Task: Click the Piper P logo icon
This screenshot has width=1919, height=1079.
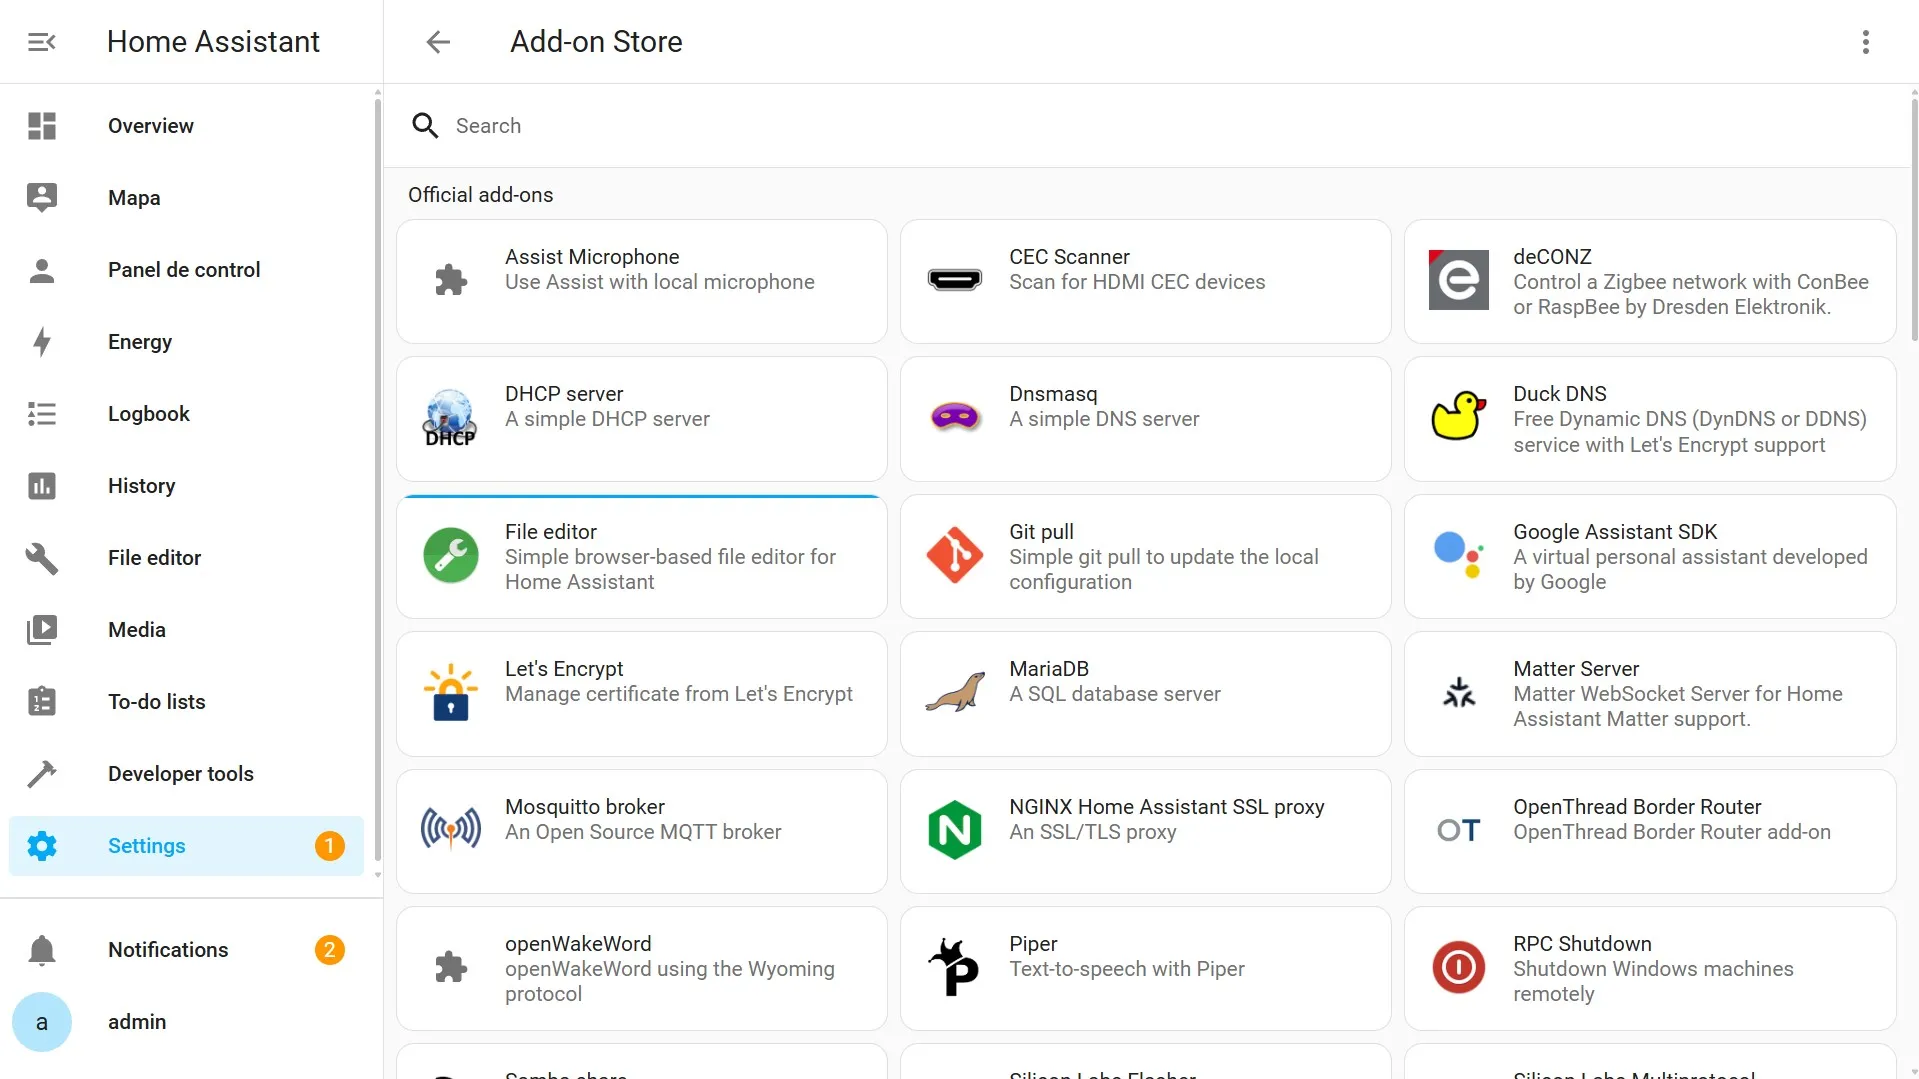Action: pos(955,967)
